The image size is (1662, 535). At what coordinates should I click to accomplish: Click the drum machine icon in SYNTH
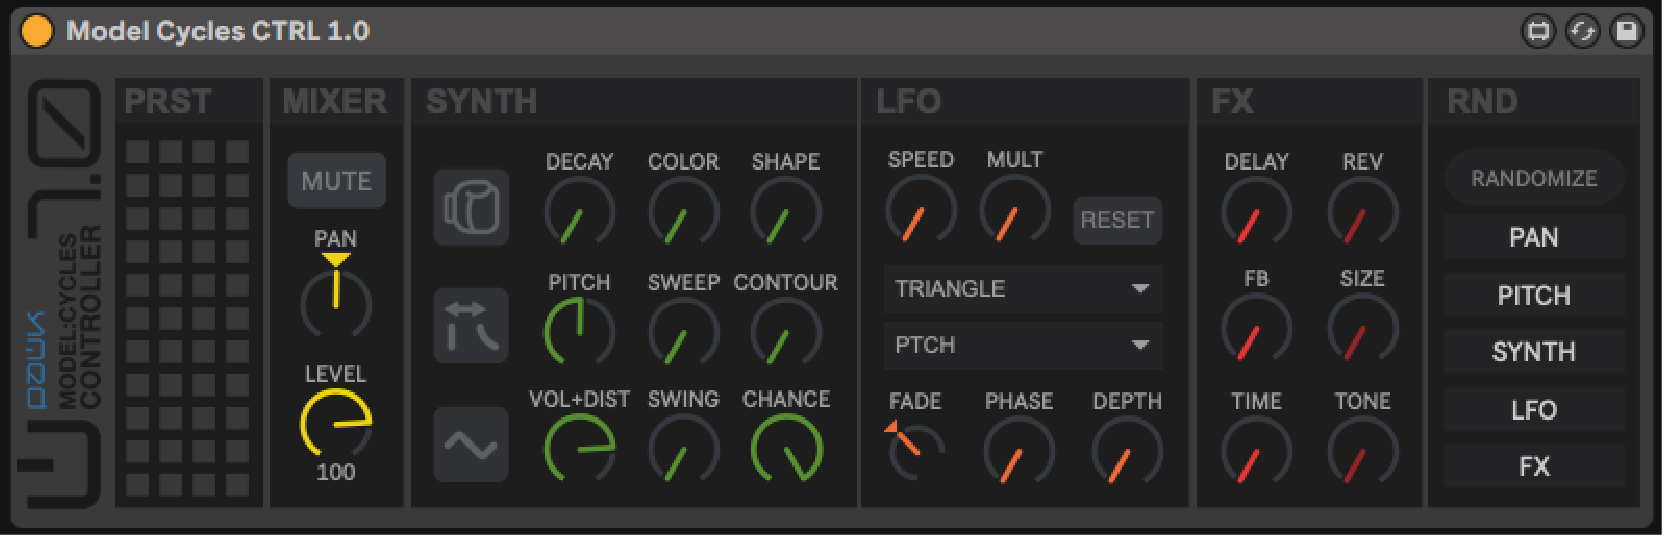[471, 208]
